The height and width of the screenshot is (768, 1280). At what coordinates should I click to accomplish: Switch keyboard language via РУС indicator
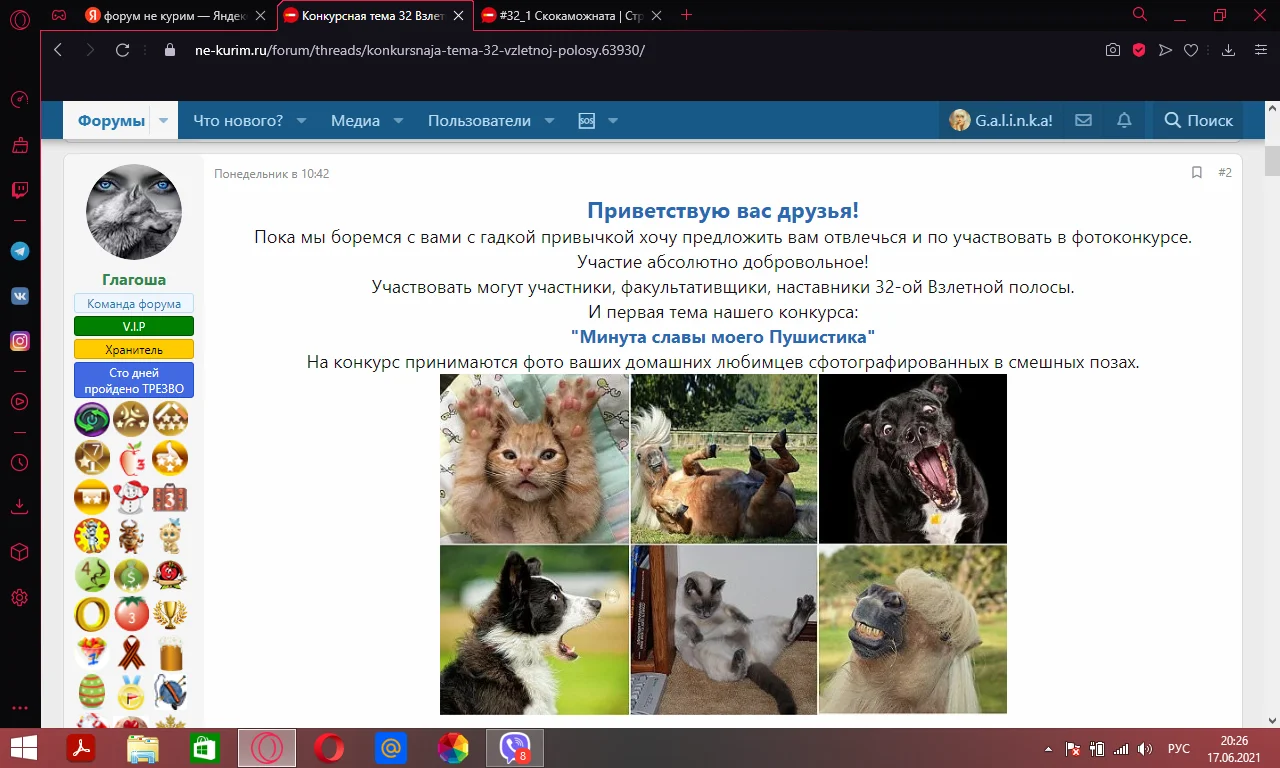[1178, 747]
